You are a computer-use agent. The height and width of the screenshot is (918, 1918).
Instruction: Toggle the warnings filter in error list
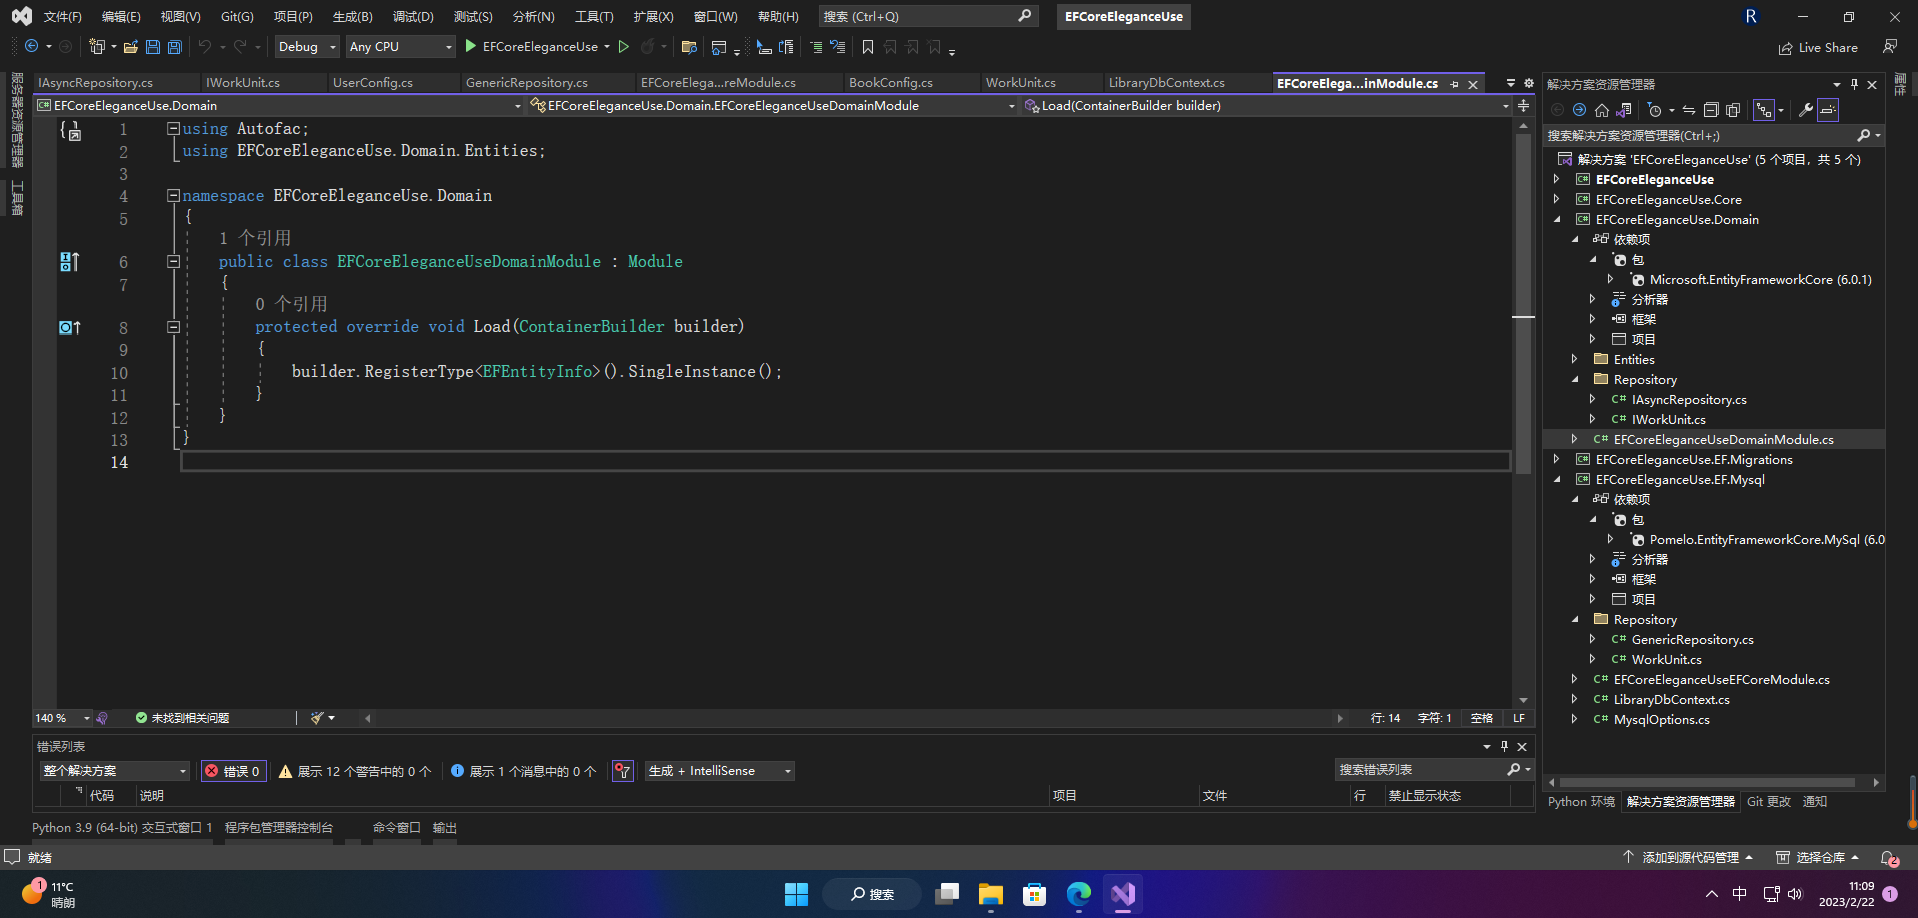pos(354,771)
